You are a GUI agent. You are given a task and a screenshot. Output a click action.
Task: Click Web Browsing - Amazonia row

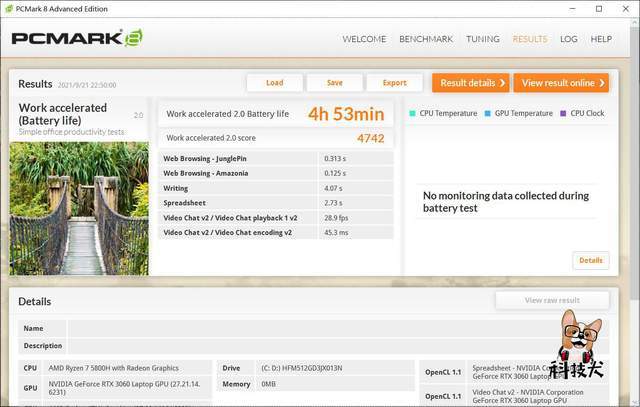point(276,173)
